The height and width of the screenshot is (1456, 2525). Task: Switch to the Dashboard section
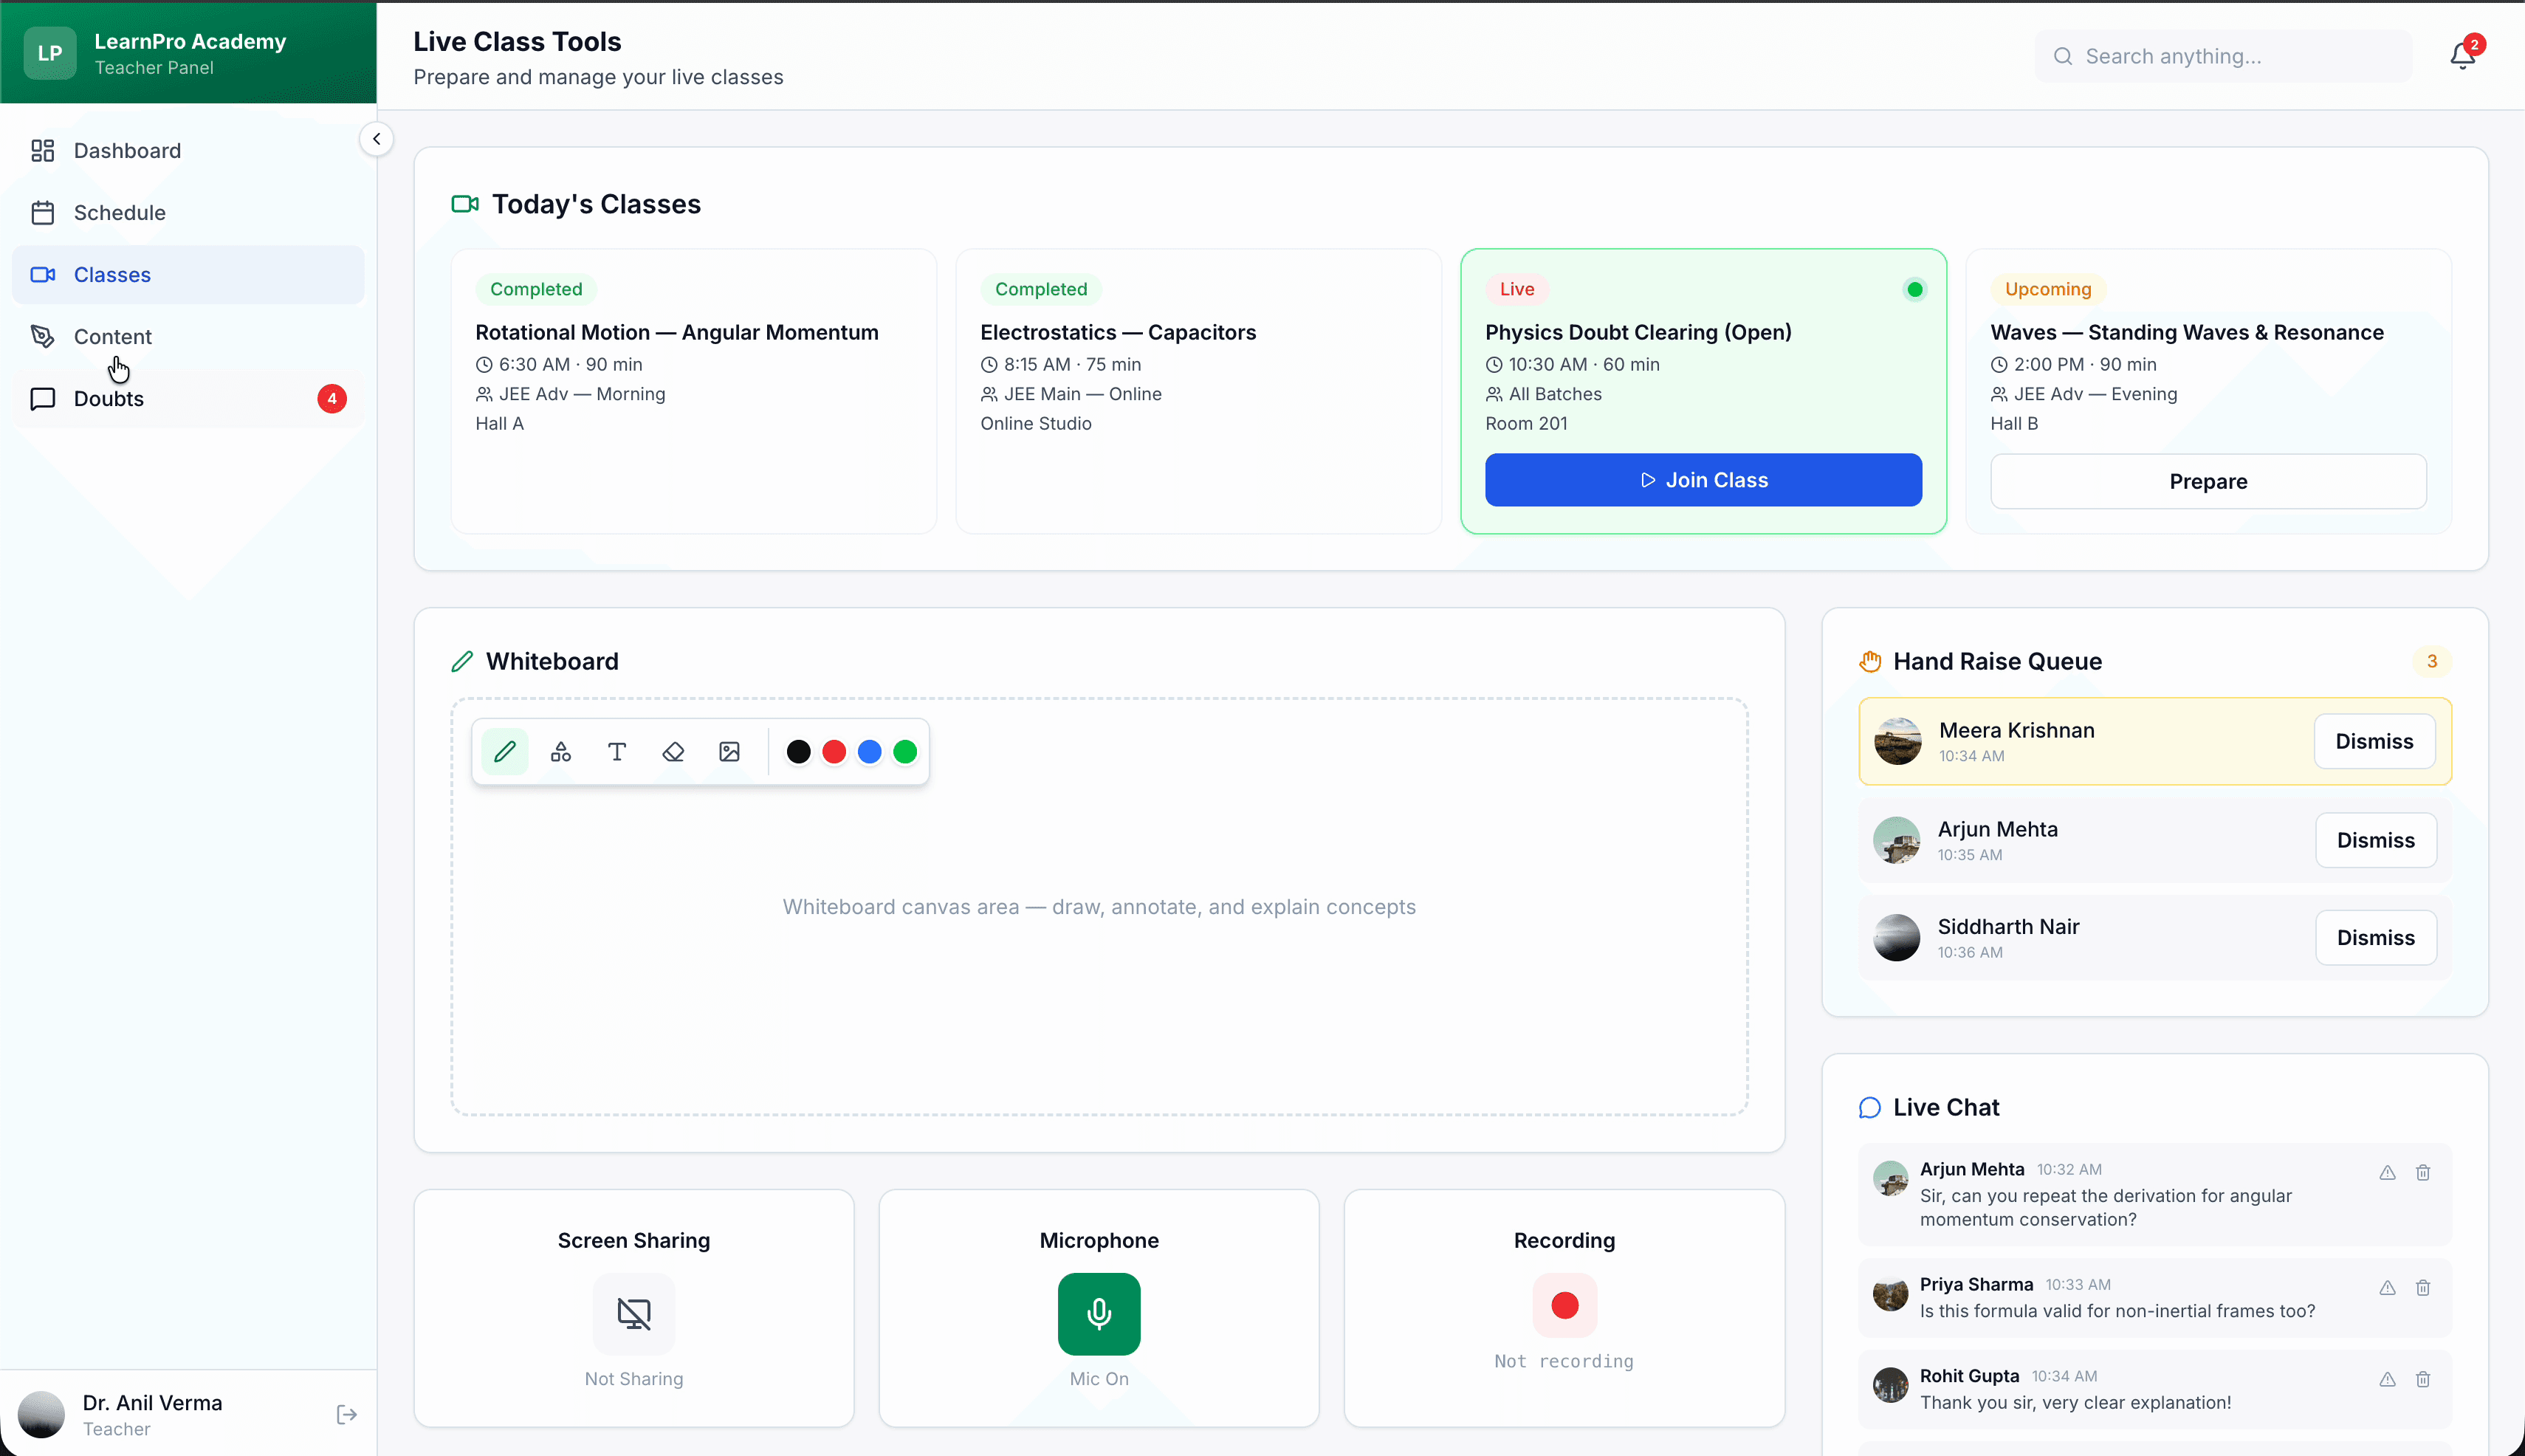127,150
